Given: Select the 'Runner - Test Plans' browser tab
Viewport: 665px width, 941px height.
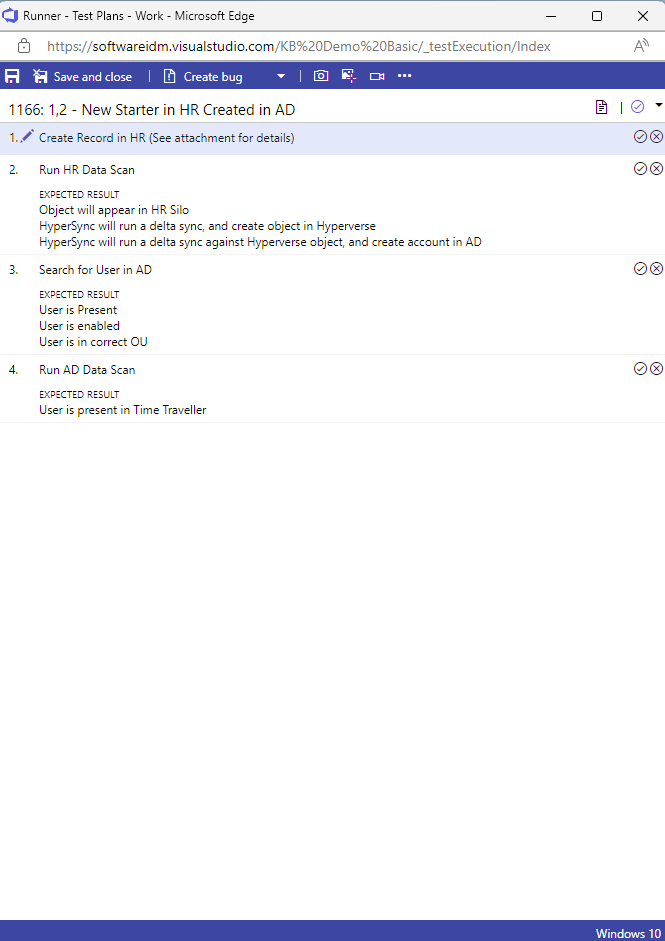Looking at the screenshot, I should click(x=130, y=15).
